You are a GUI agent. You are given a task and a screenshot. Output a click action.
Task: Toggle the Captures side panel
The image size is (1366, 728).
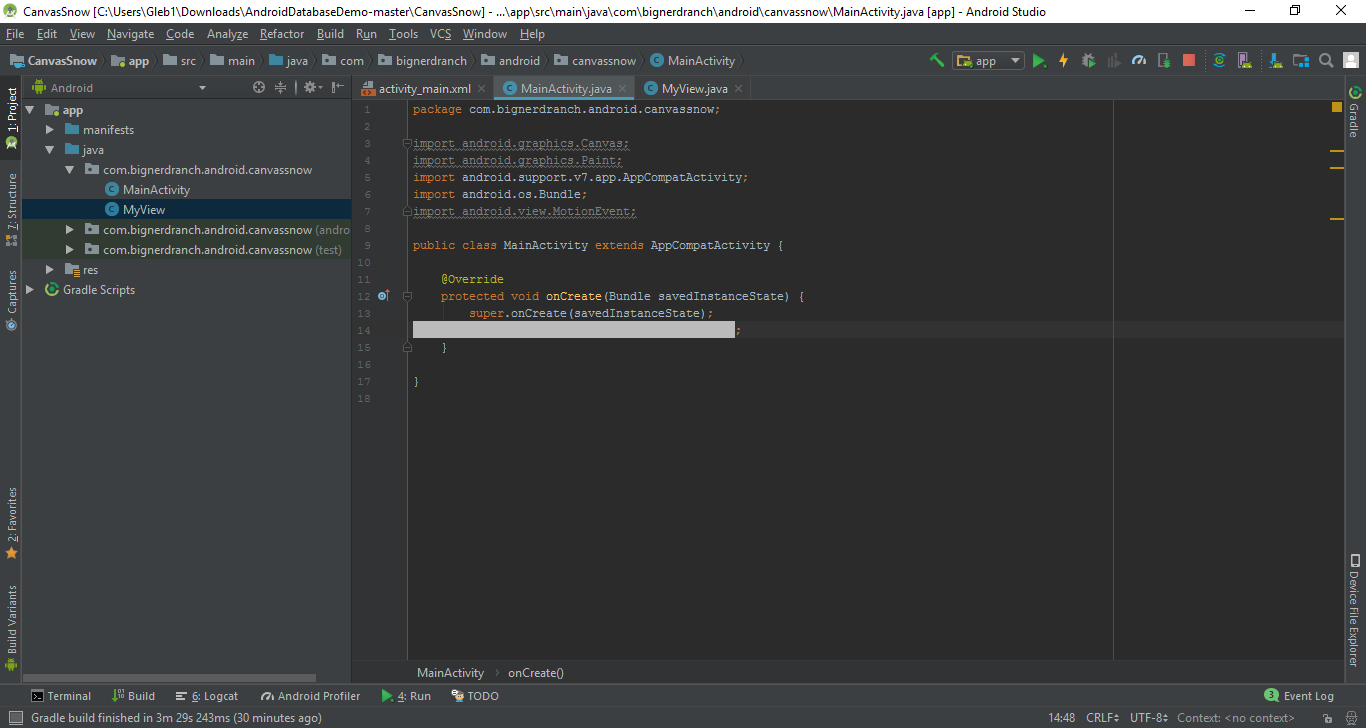(12, 299)
